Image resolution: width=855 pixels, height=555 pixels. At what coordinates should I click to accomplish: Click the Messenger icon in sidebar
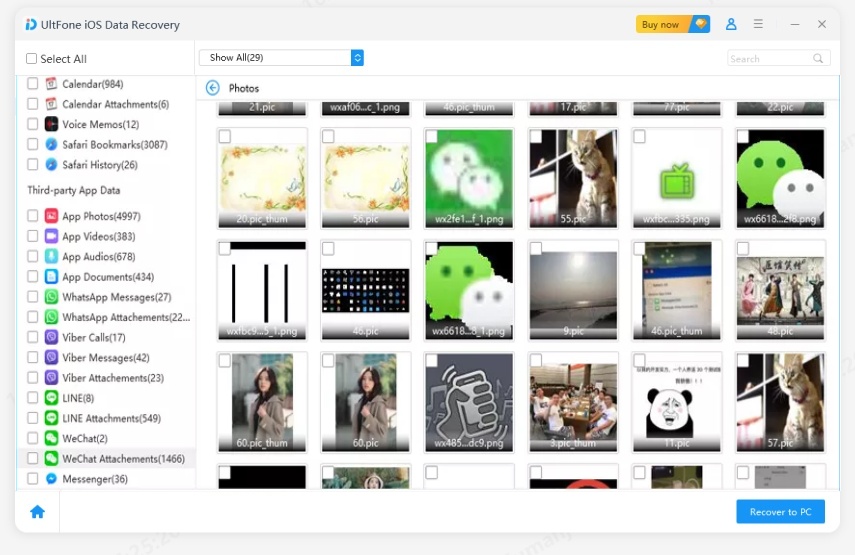(x=51, y=479)
